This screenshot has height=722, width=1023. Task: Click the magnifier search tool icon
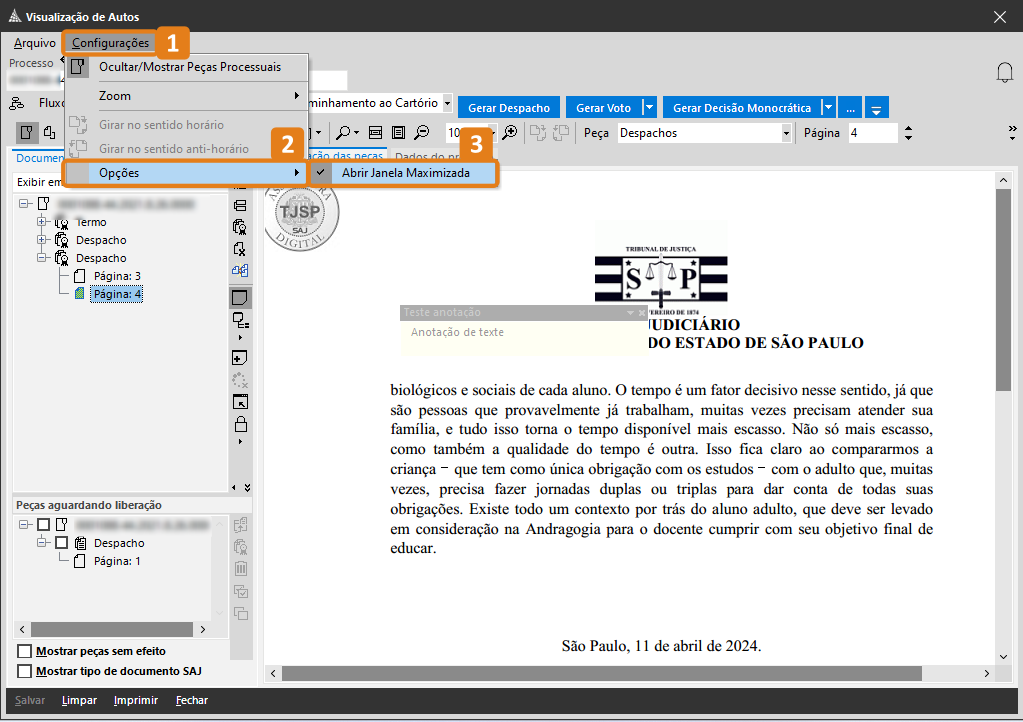[343, 133]
